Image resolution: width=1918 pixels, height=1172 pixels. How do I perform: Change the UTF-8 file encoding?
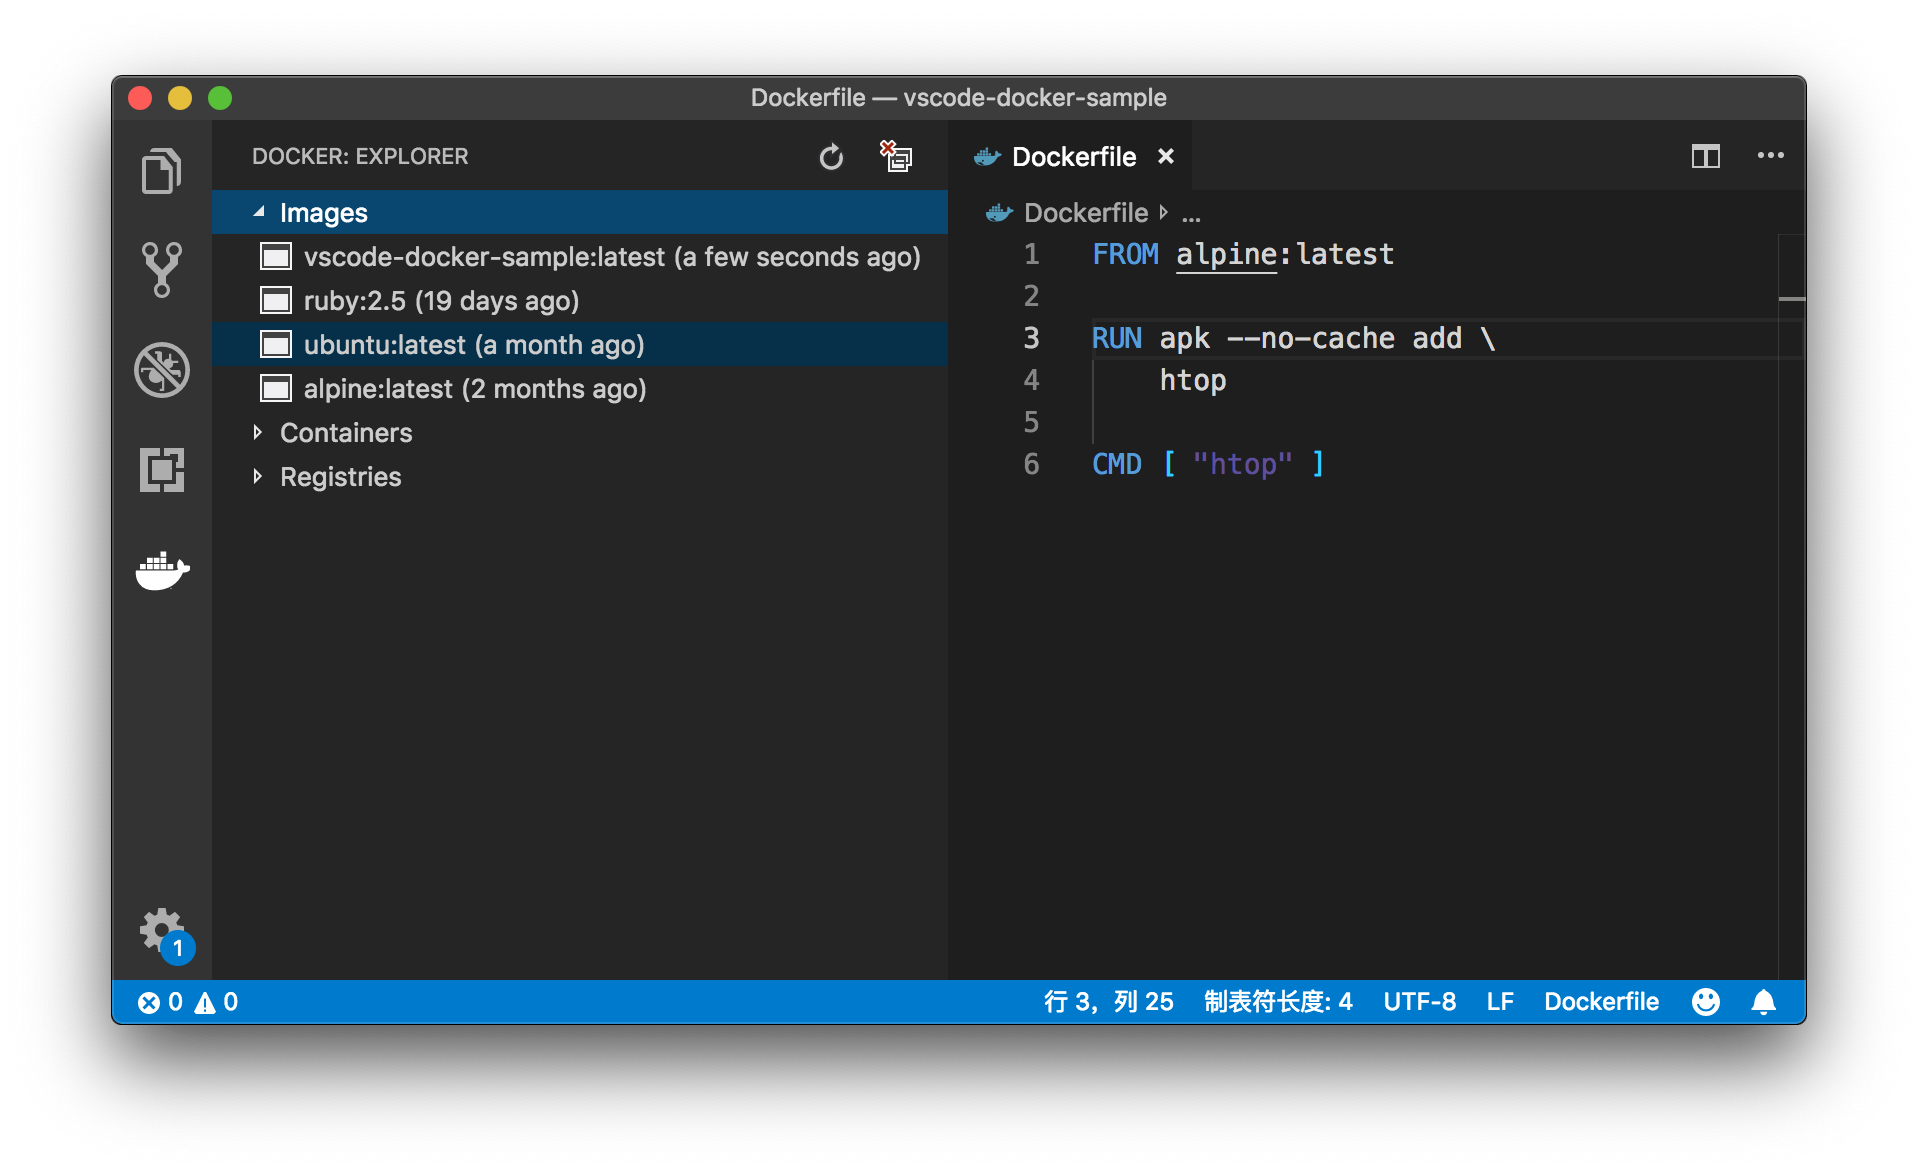(x=1419, y=1002)
